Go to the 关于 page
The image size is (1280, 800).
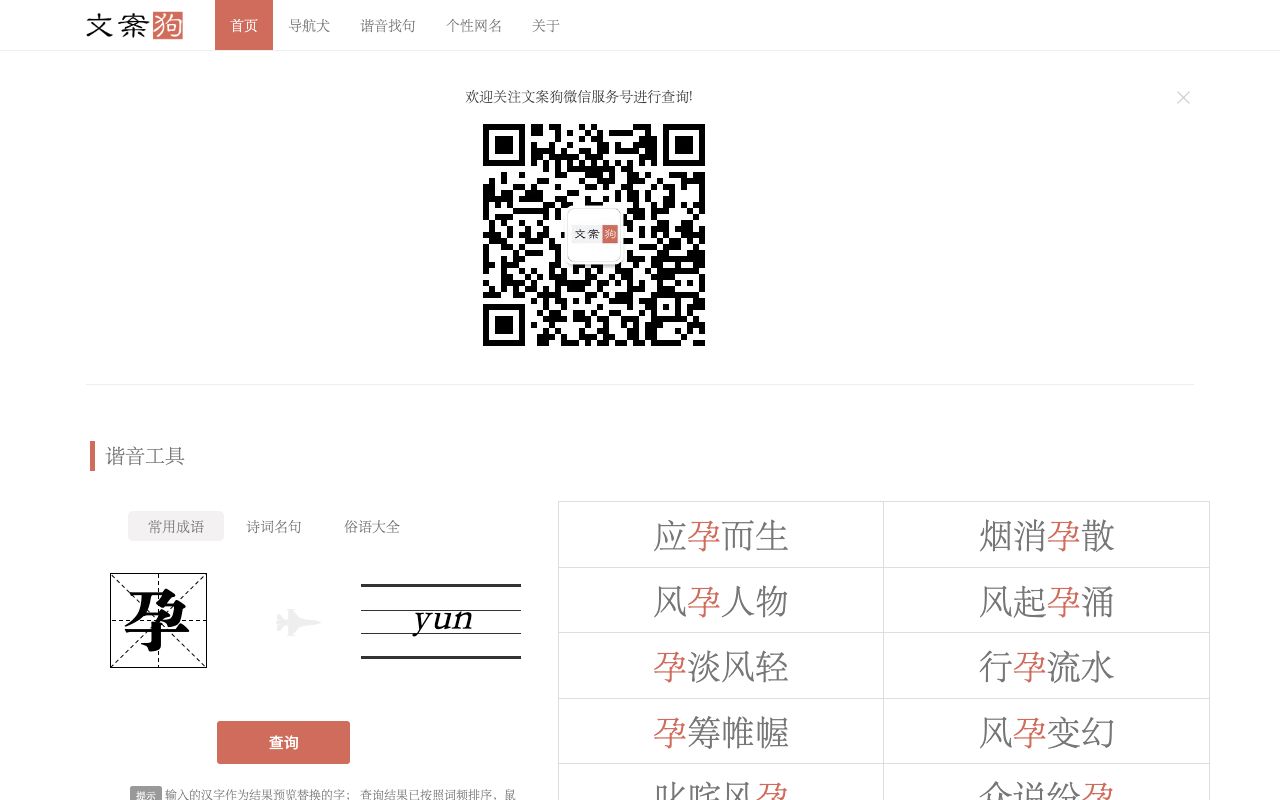point(546,25)
